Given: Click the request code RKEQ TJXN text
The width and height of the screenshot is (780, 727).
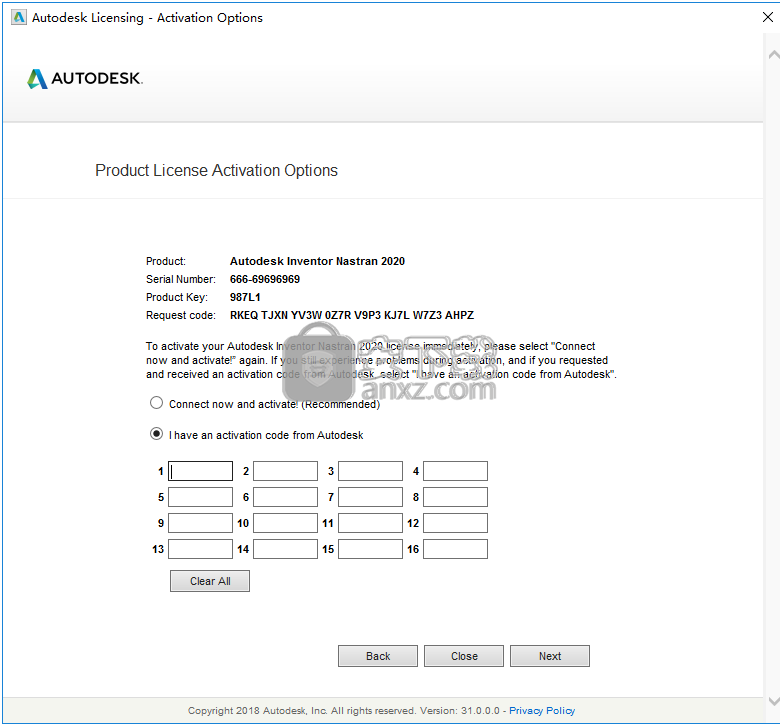Looking at the screenshot, I should coord(352,315).
